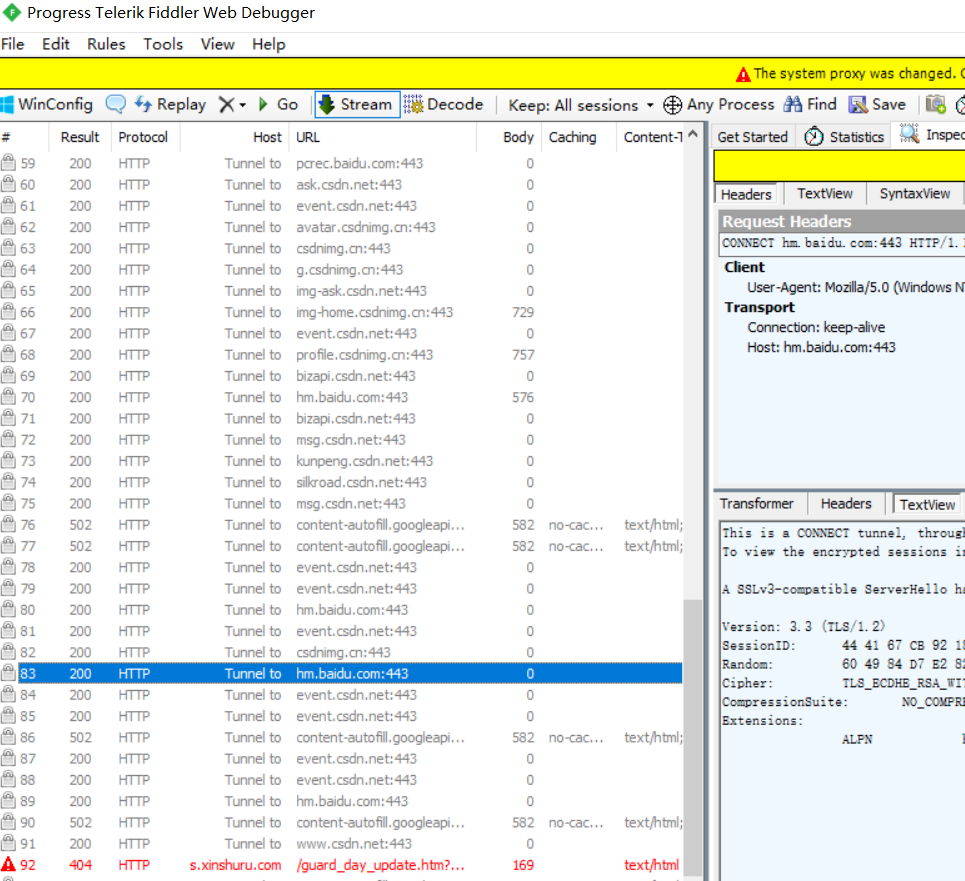Click lock icon of session 66

click(x=8, y=311)
